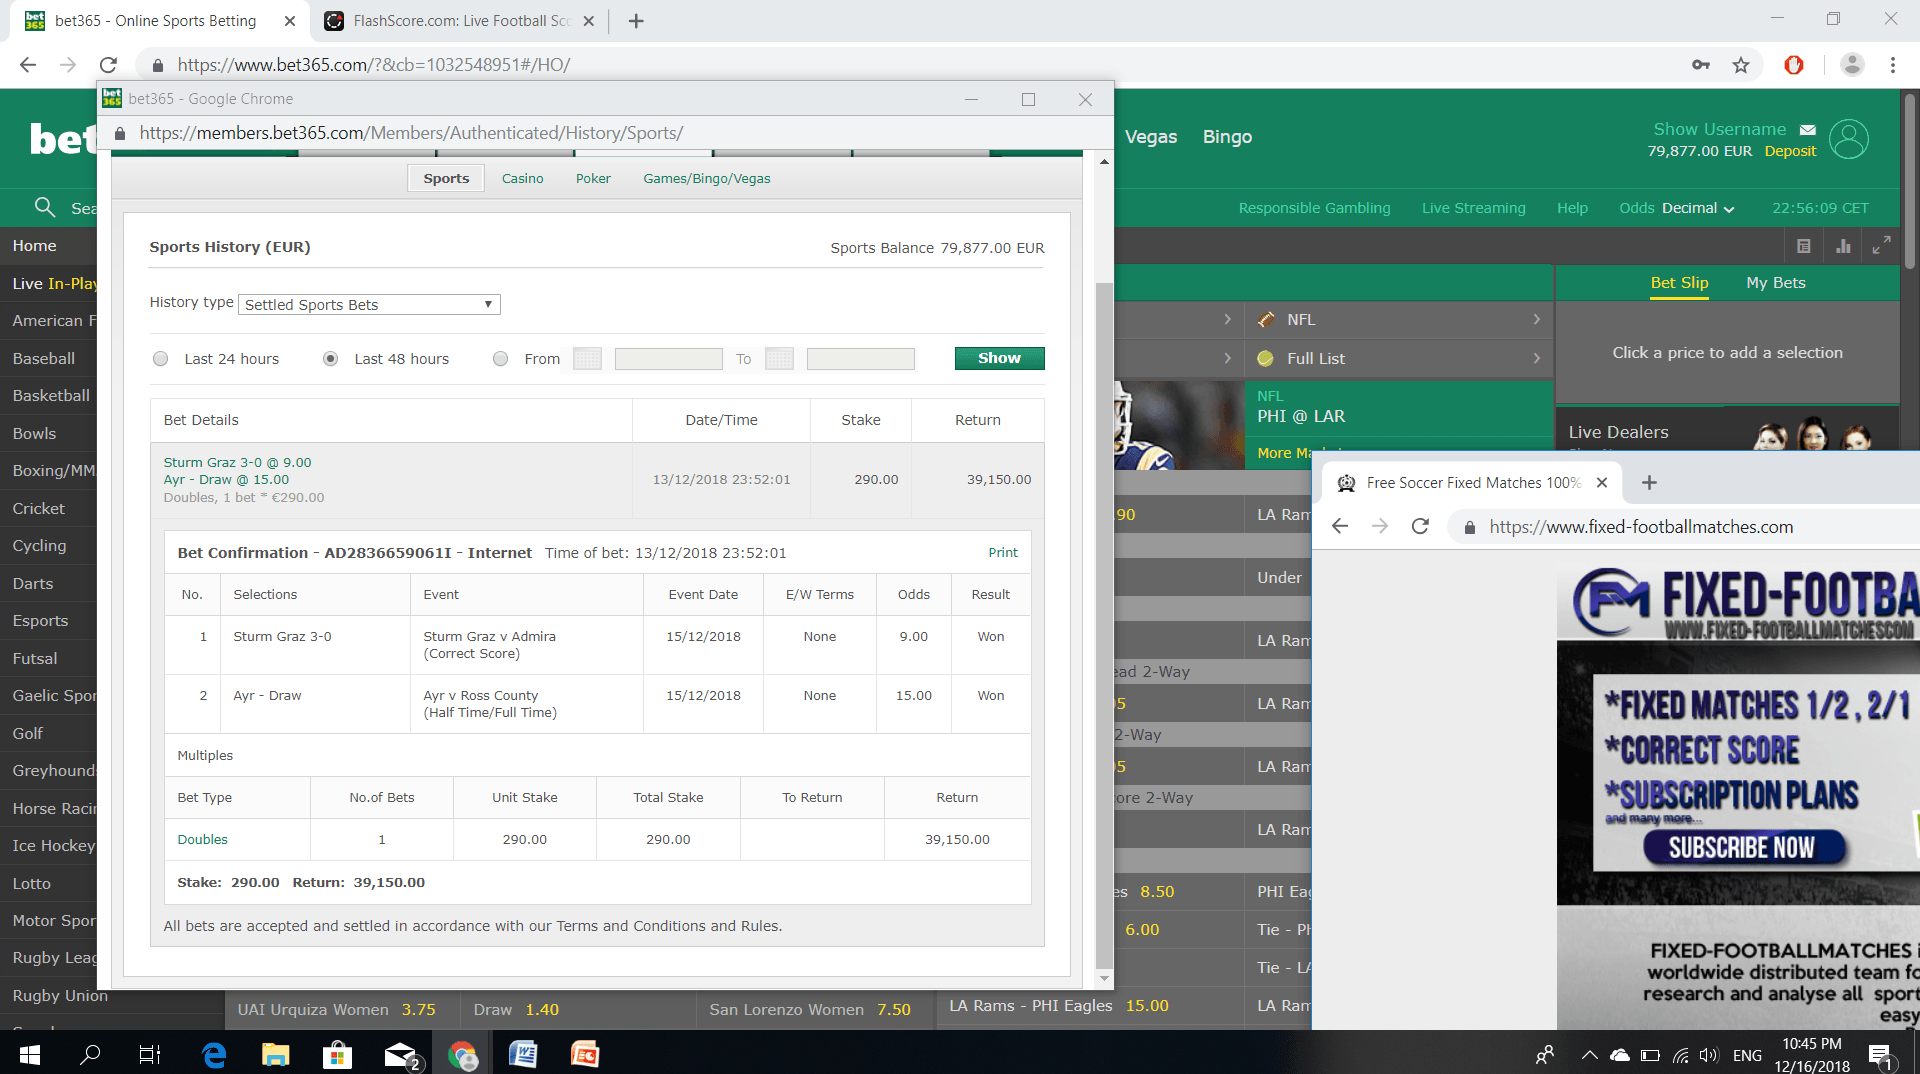Open the Help link in header
This screenshot has width=1920, height=1074.
[1572, 208]
